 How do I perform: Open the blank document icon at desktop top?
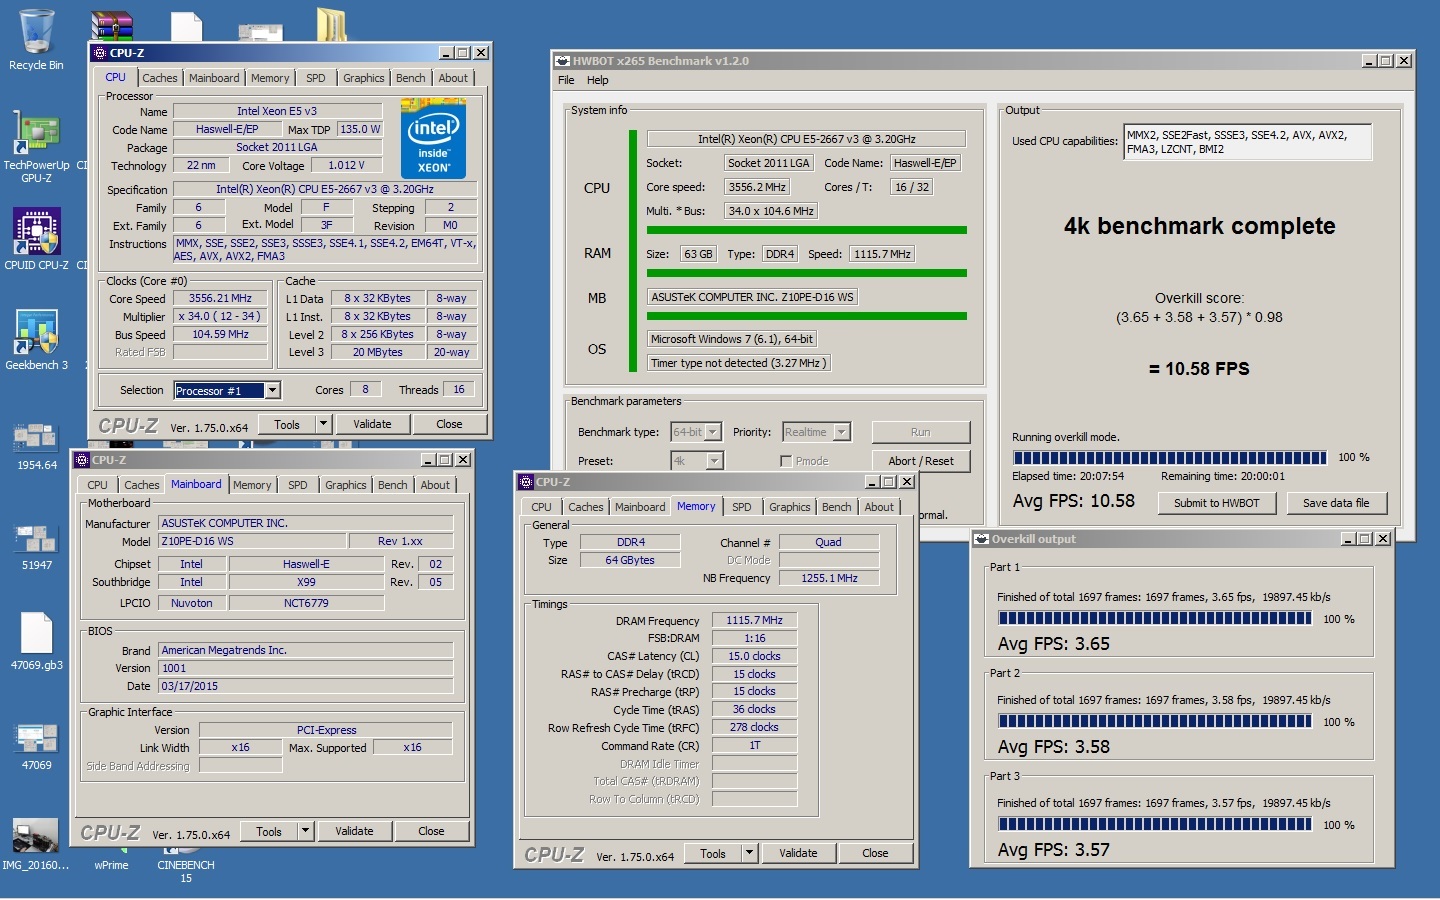coord(186,26)
